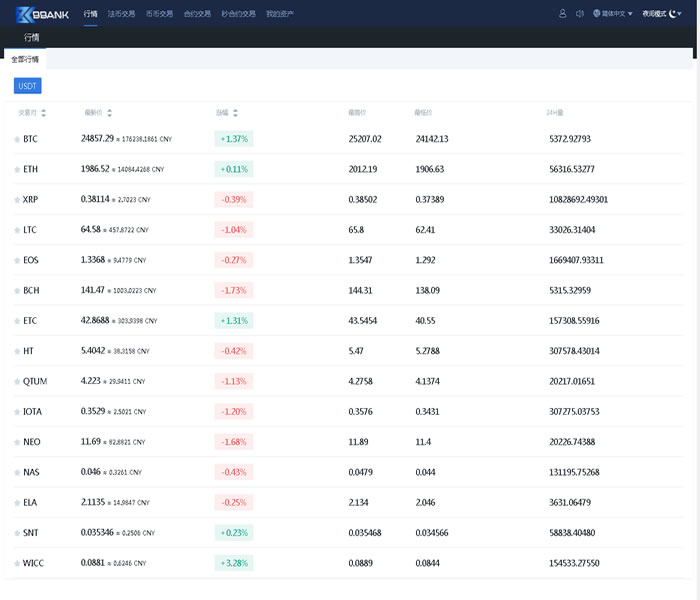The width and height of the screenshot is (700, 600).
Task: Click XRP volume 10828692.49301
Action: coord(578,200)
